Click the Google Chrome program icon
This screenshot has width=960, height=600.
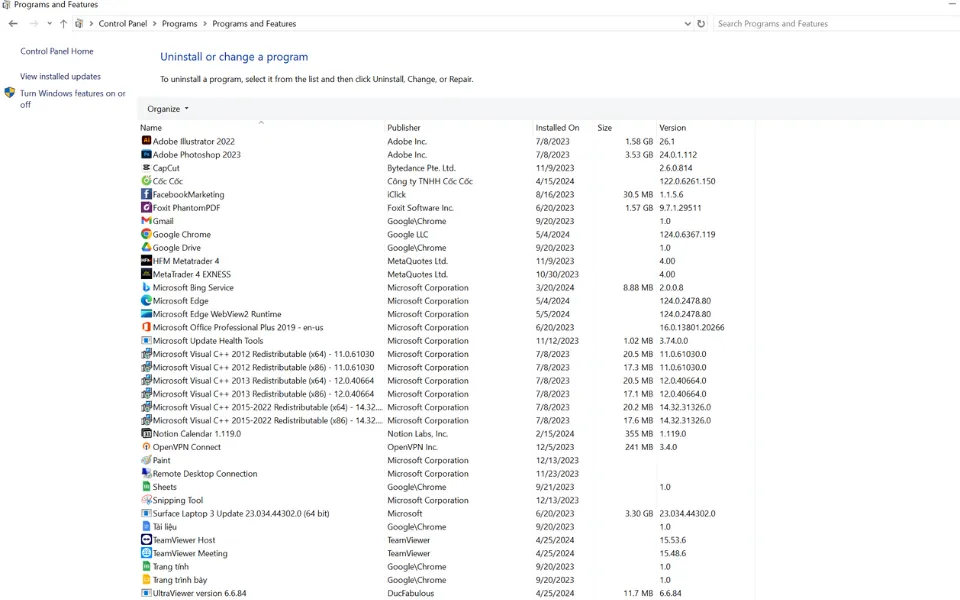146,234
